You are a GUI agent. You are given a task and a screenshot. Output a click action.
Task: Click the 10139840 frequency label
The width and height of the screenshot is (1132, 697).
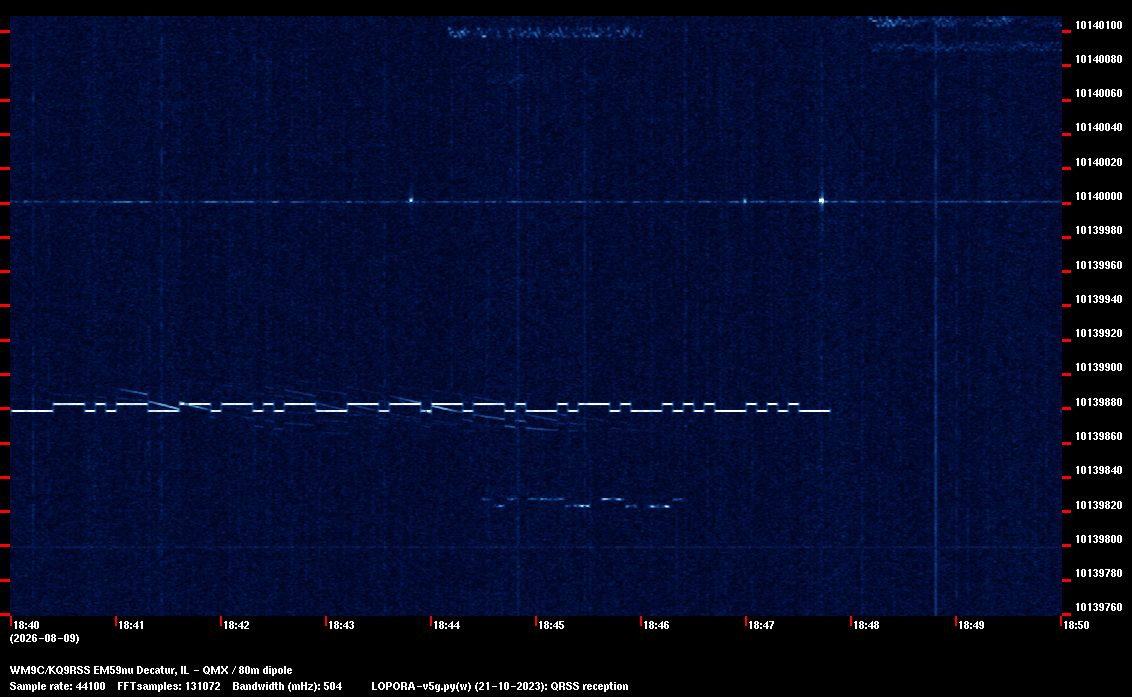click(x=1098, y=470)
